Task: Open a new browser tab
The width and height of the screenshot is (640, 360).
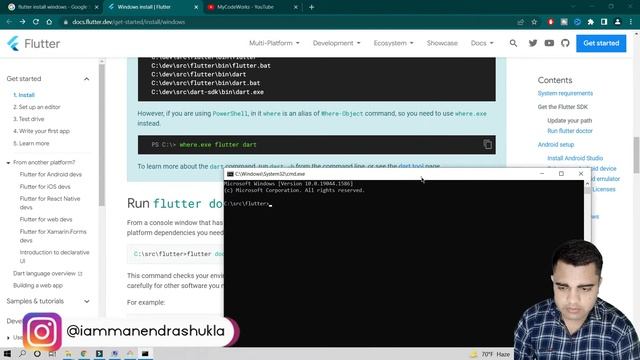Action: 311,7
